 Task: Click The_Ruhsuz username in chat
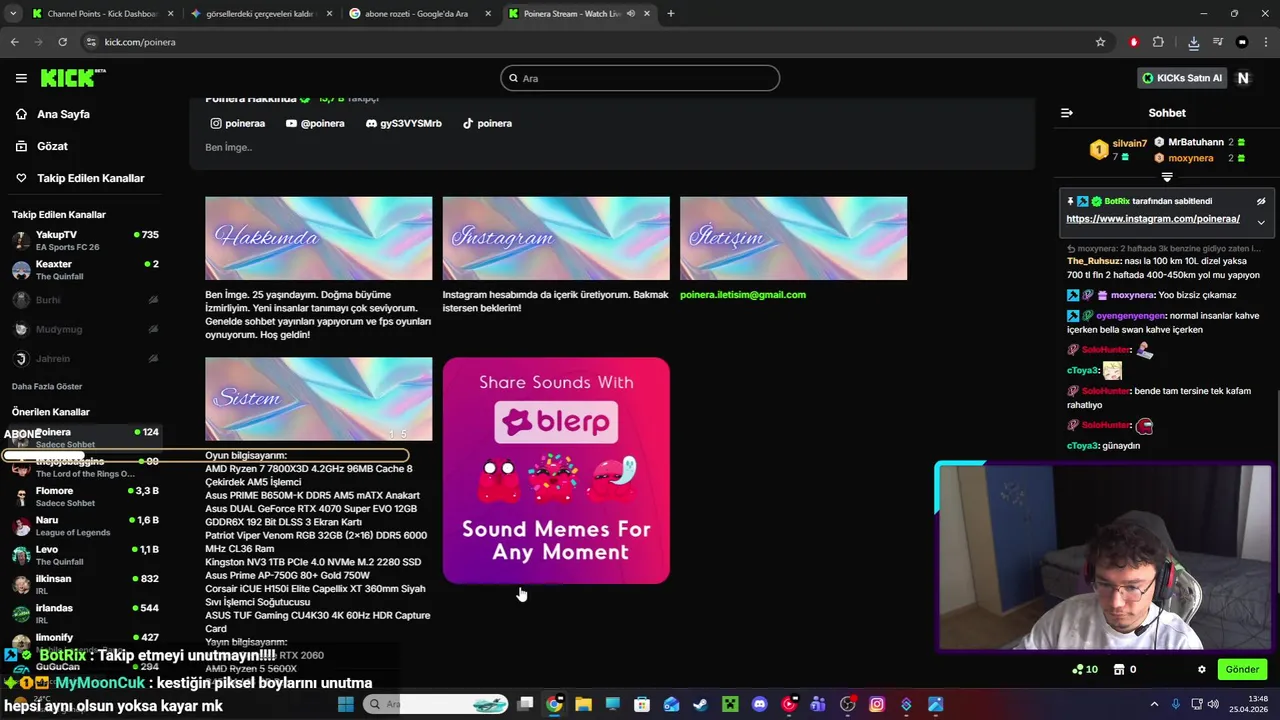[1094, 261]
